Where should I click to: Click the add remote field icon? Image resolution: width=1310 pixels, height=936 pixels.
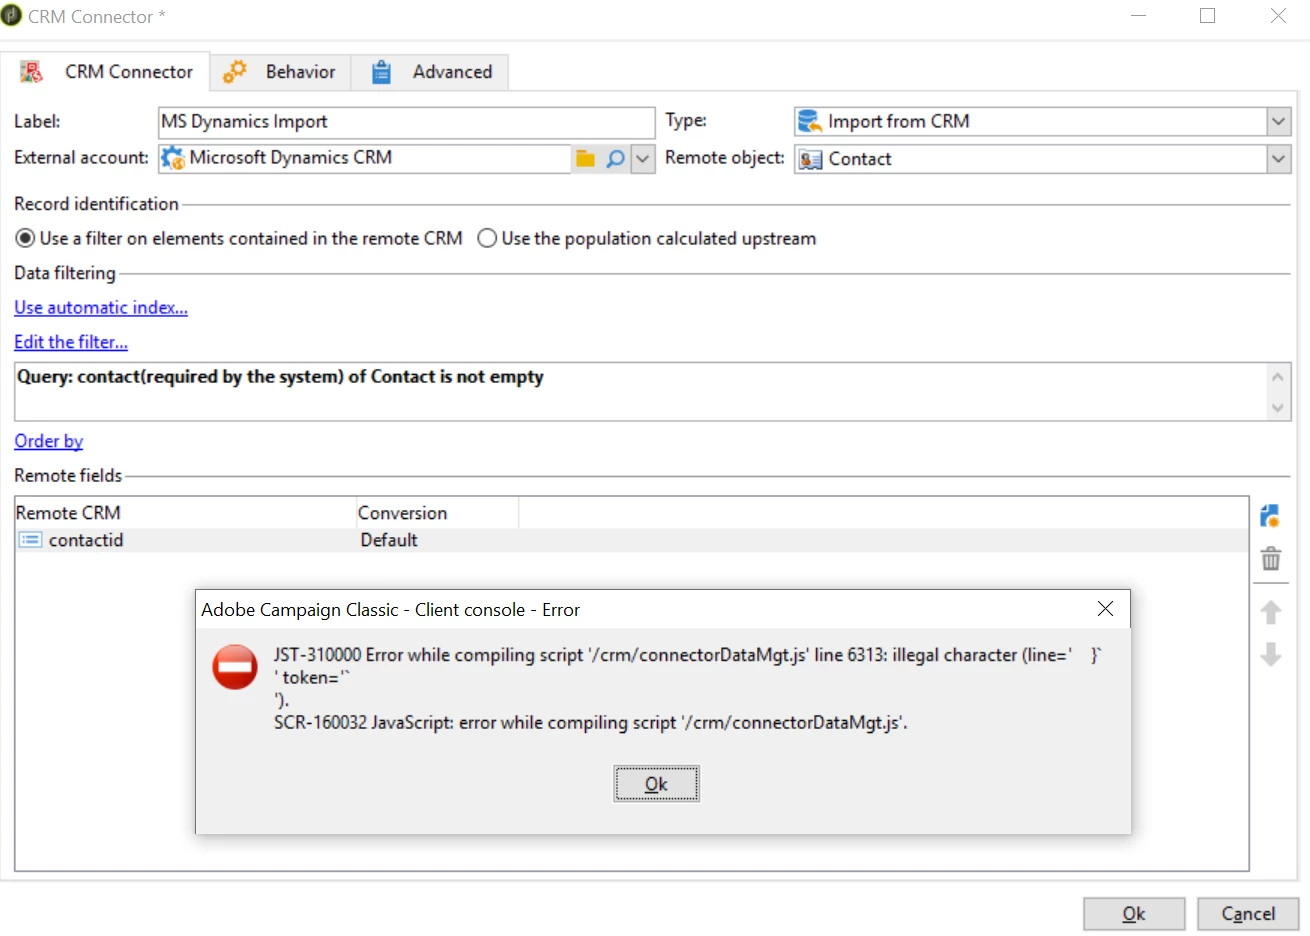tap(1270, 516)
